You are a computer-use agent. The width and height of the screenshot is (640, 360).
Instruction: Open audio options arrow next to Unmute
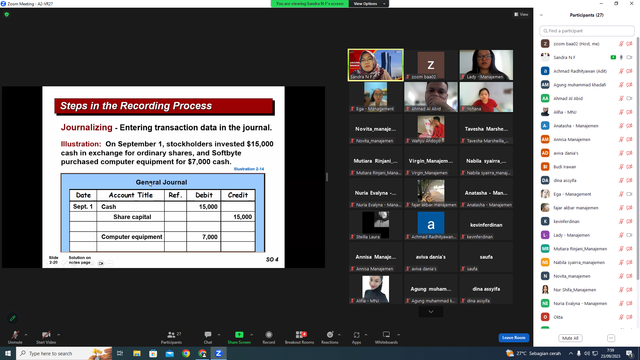click(26, 335)
